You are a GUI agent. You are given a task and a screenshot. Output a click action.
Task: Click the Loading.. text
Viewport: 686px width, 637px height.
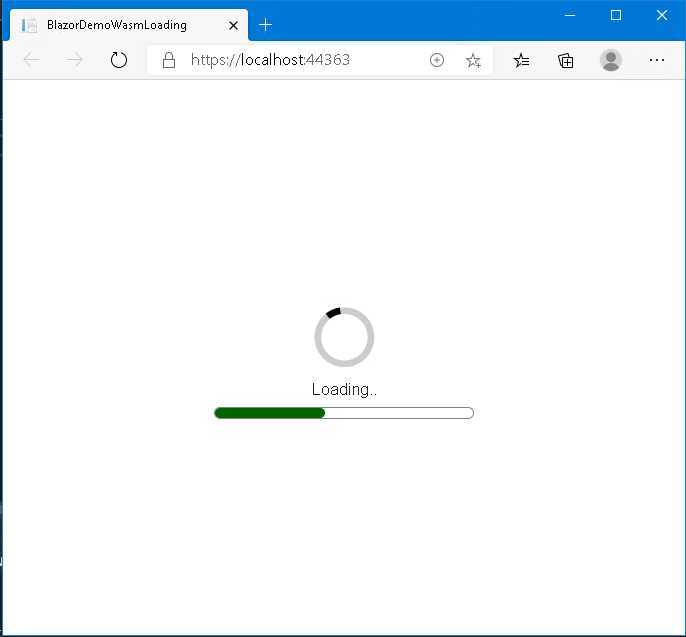(344, 389)
